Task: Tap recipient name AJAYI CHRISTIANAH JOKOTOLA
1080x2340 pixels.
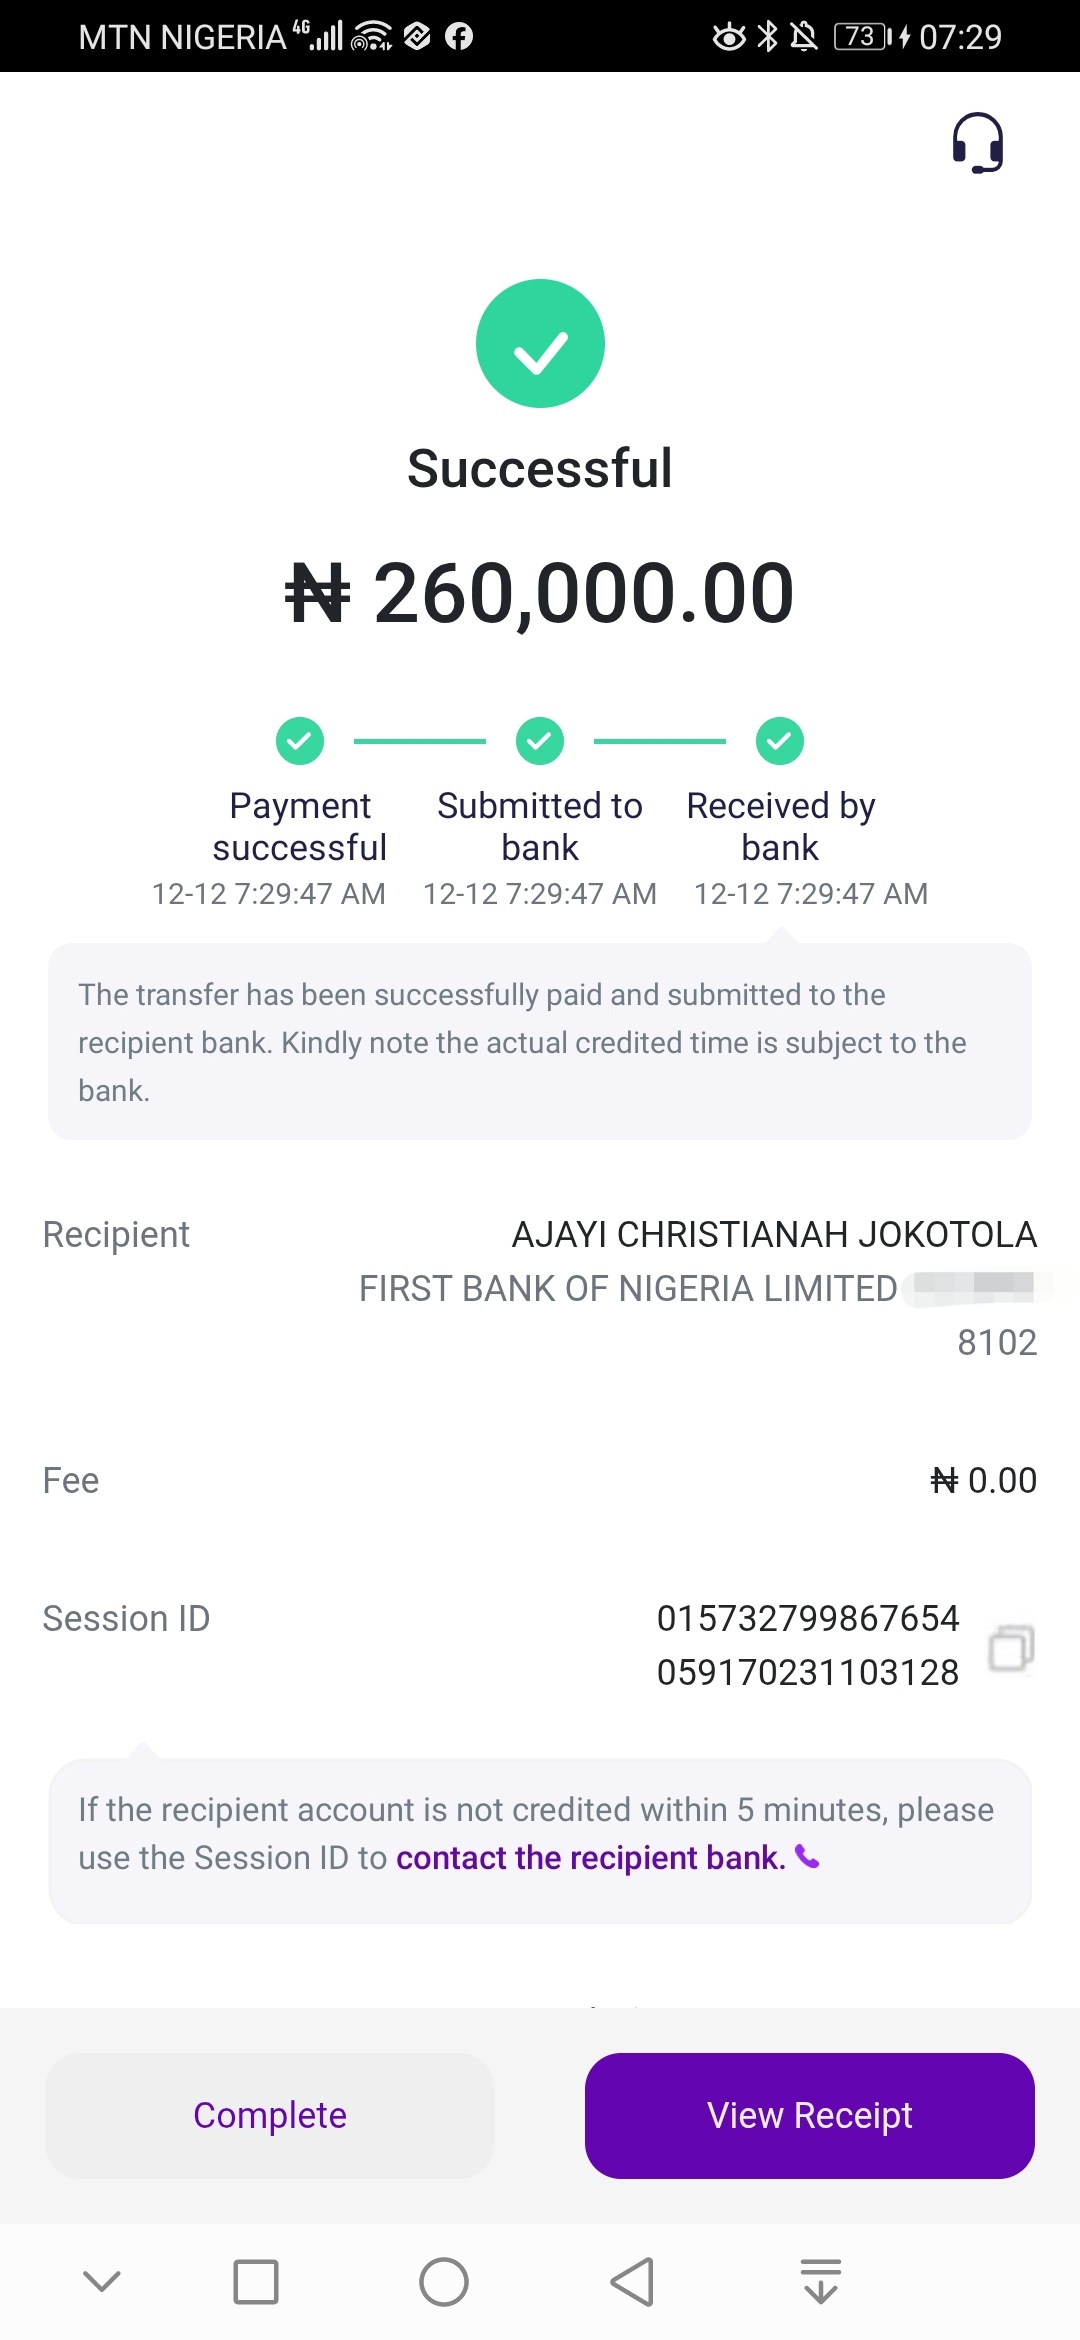Action: coord(774,1235)
